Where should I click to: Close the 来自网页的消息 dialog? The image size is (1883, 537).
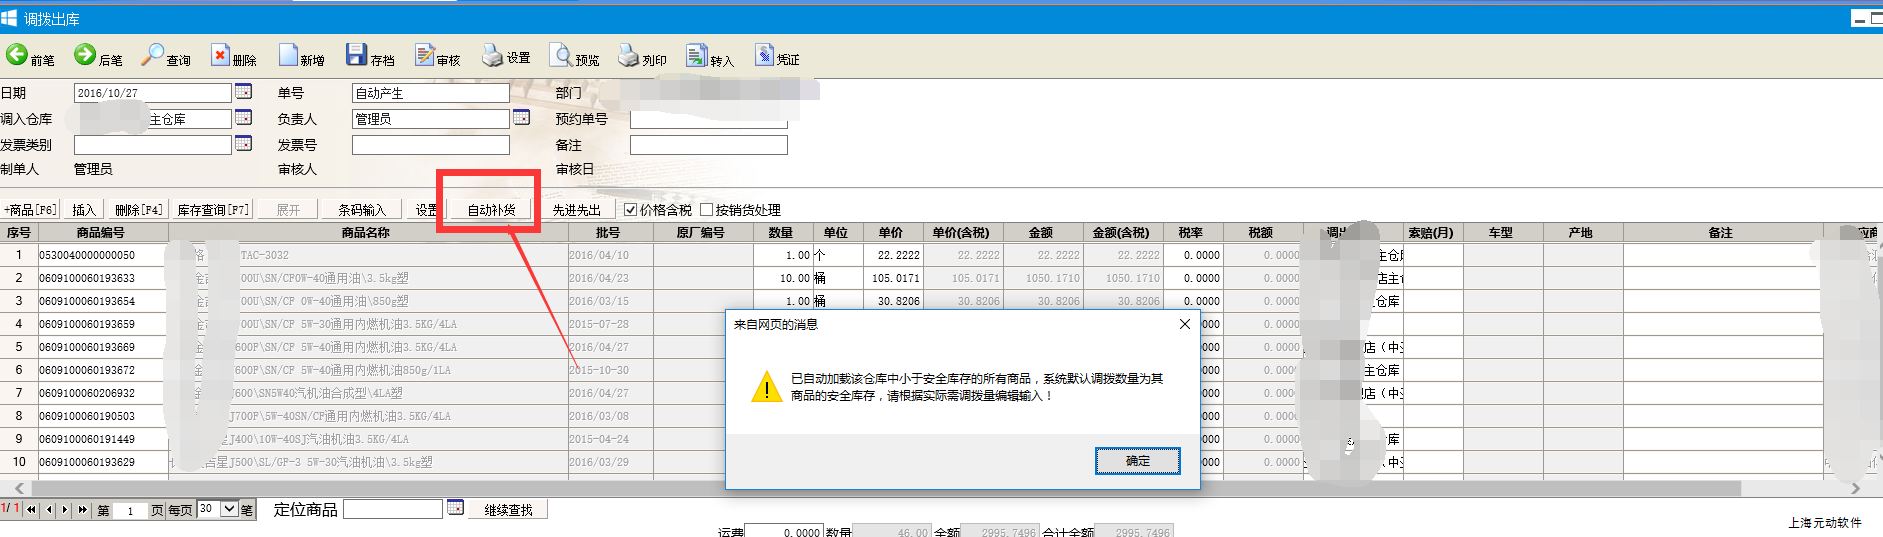(x=1184, y=324)
